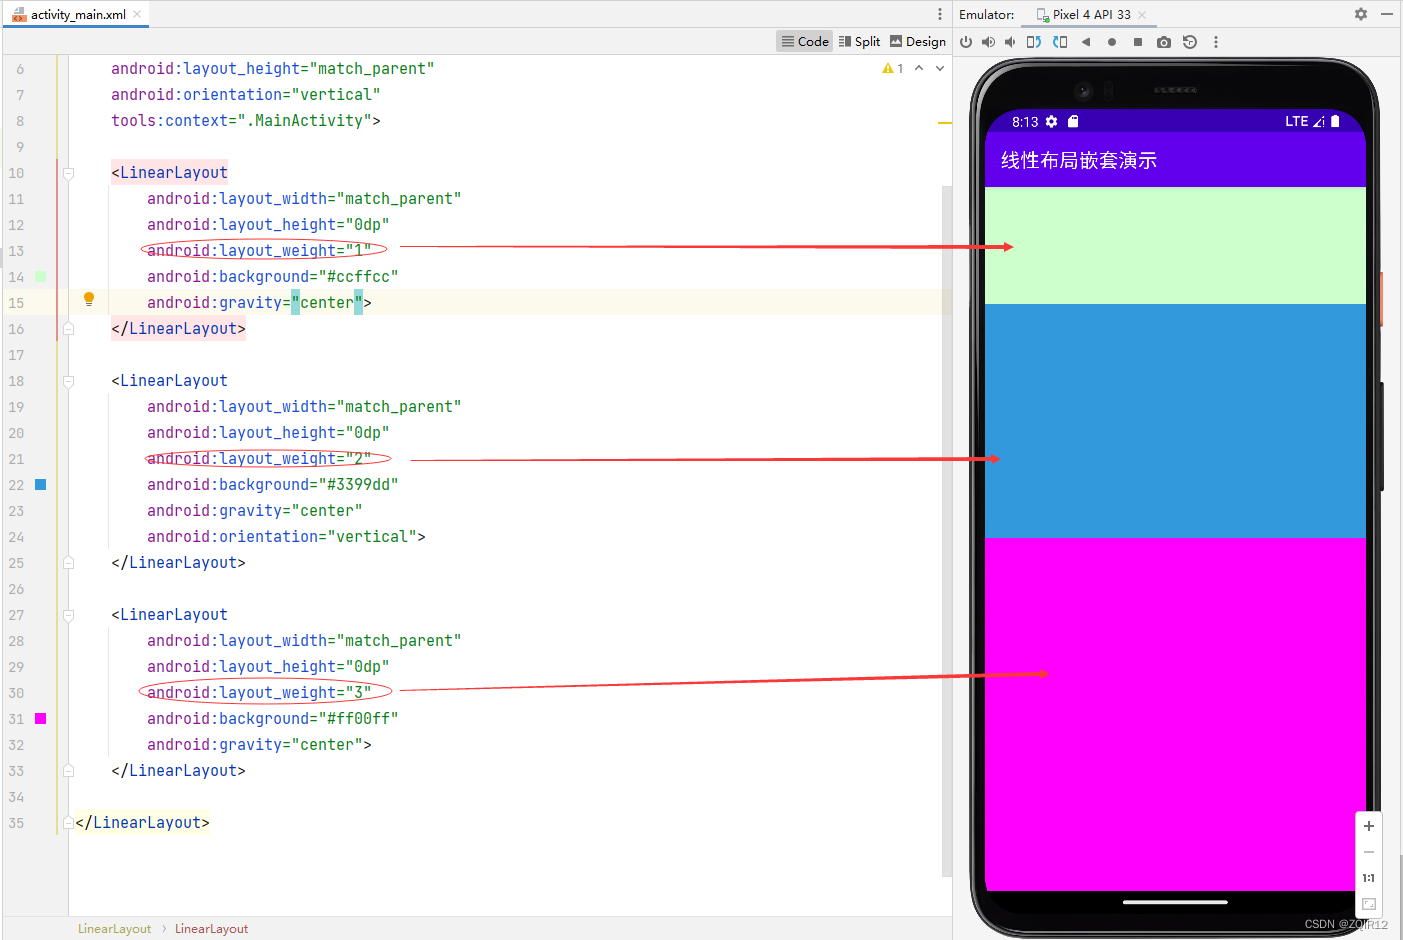1403x940 pixels.
Task: Switch to Design view
Action: tap(918, 41)
